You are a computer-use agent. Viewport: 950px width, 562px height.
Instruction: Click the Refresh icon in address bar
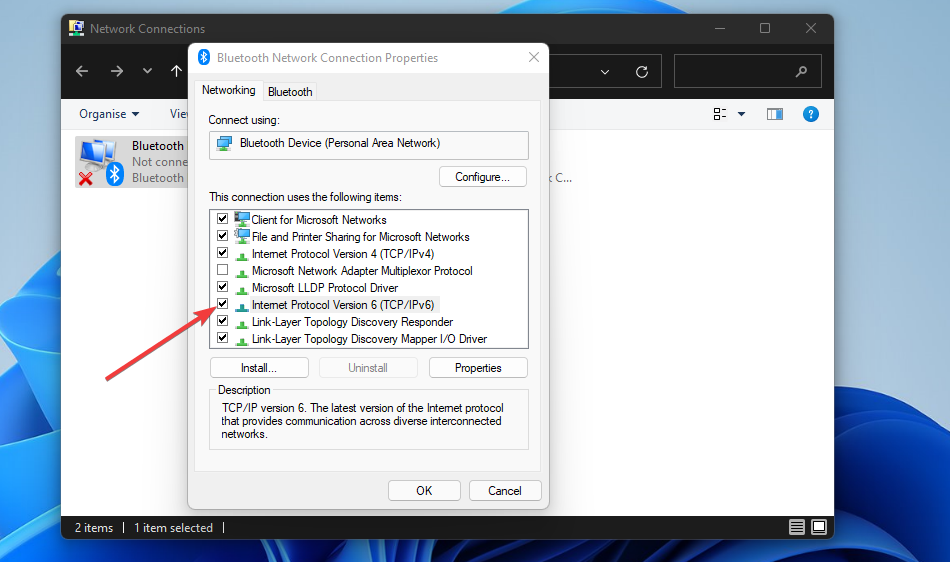(x=642, y=72)
